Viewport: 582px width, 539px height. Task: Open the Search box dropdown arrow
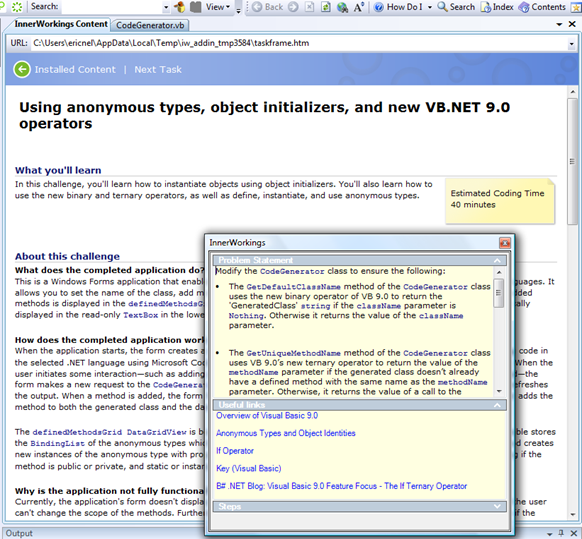(x=166, y=7)
